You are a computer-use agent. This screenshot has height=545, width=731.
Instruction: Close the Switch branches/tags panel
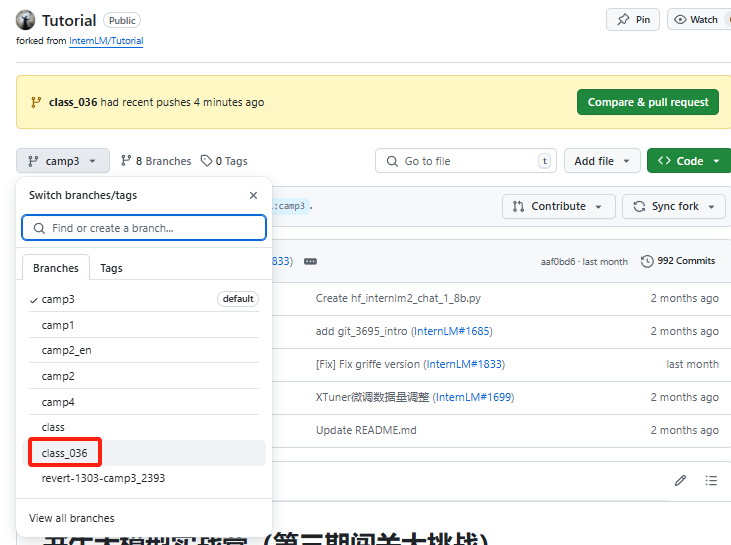(253, 195)
